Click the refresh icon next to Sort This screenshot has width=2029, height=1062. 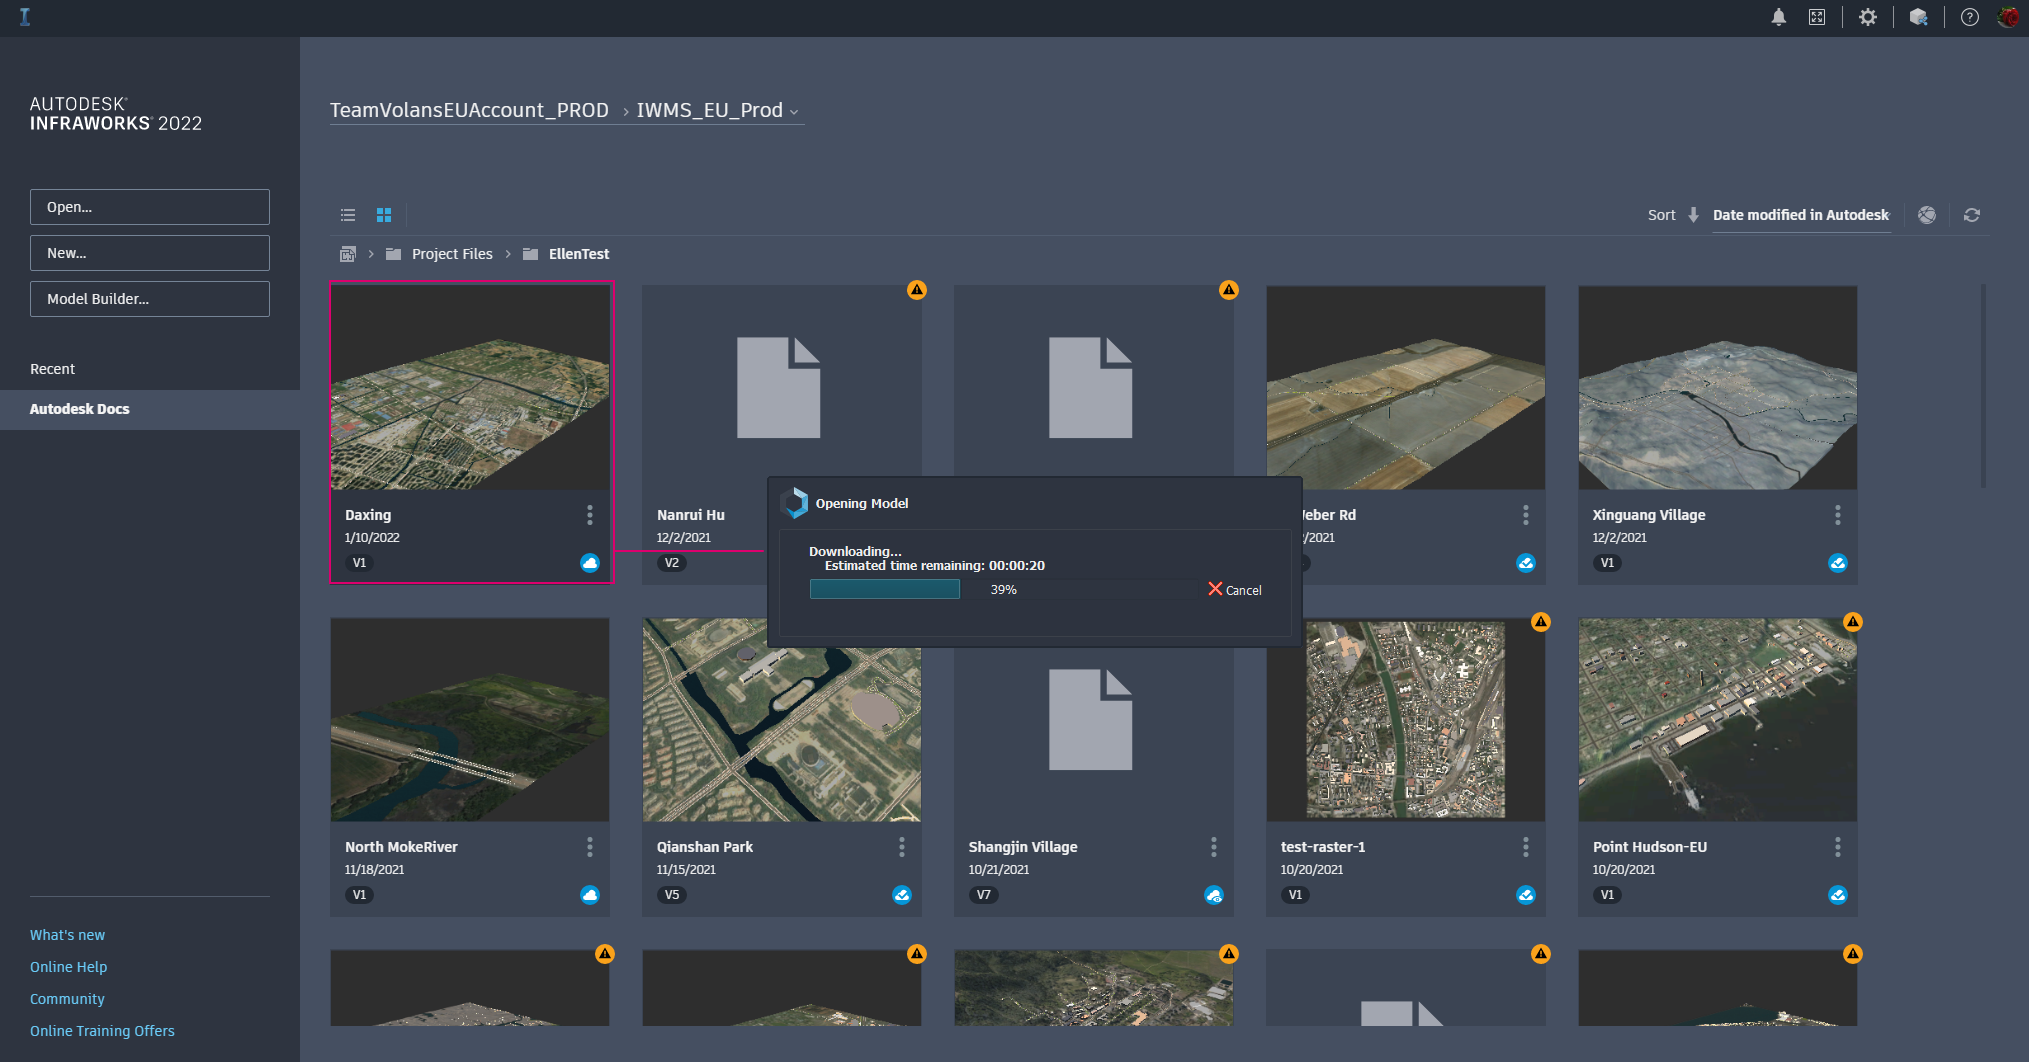[1971, 215]
